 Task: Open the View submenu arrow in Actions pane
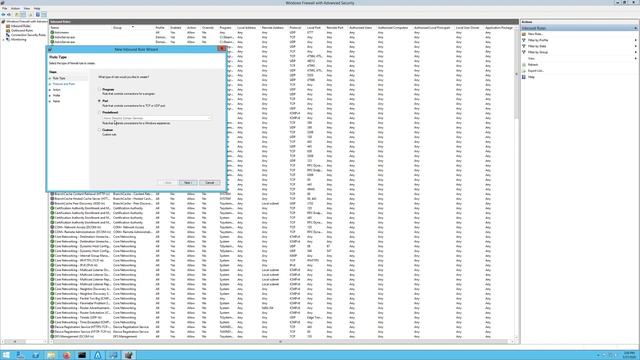pyautogui.click(x=636, y=58)
